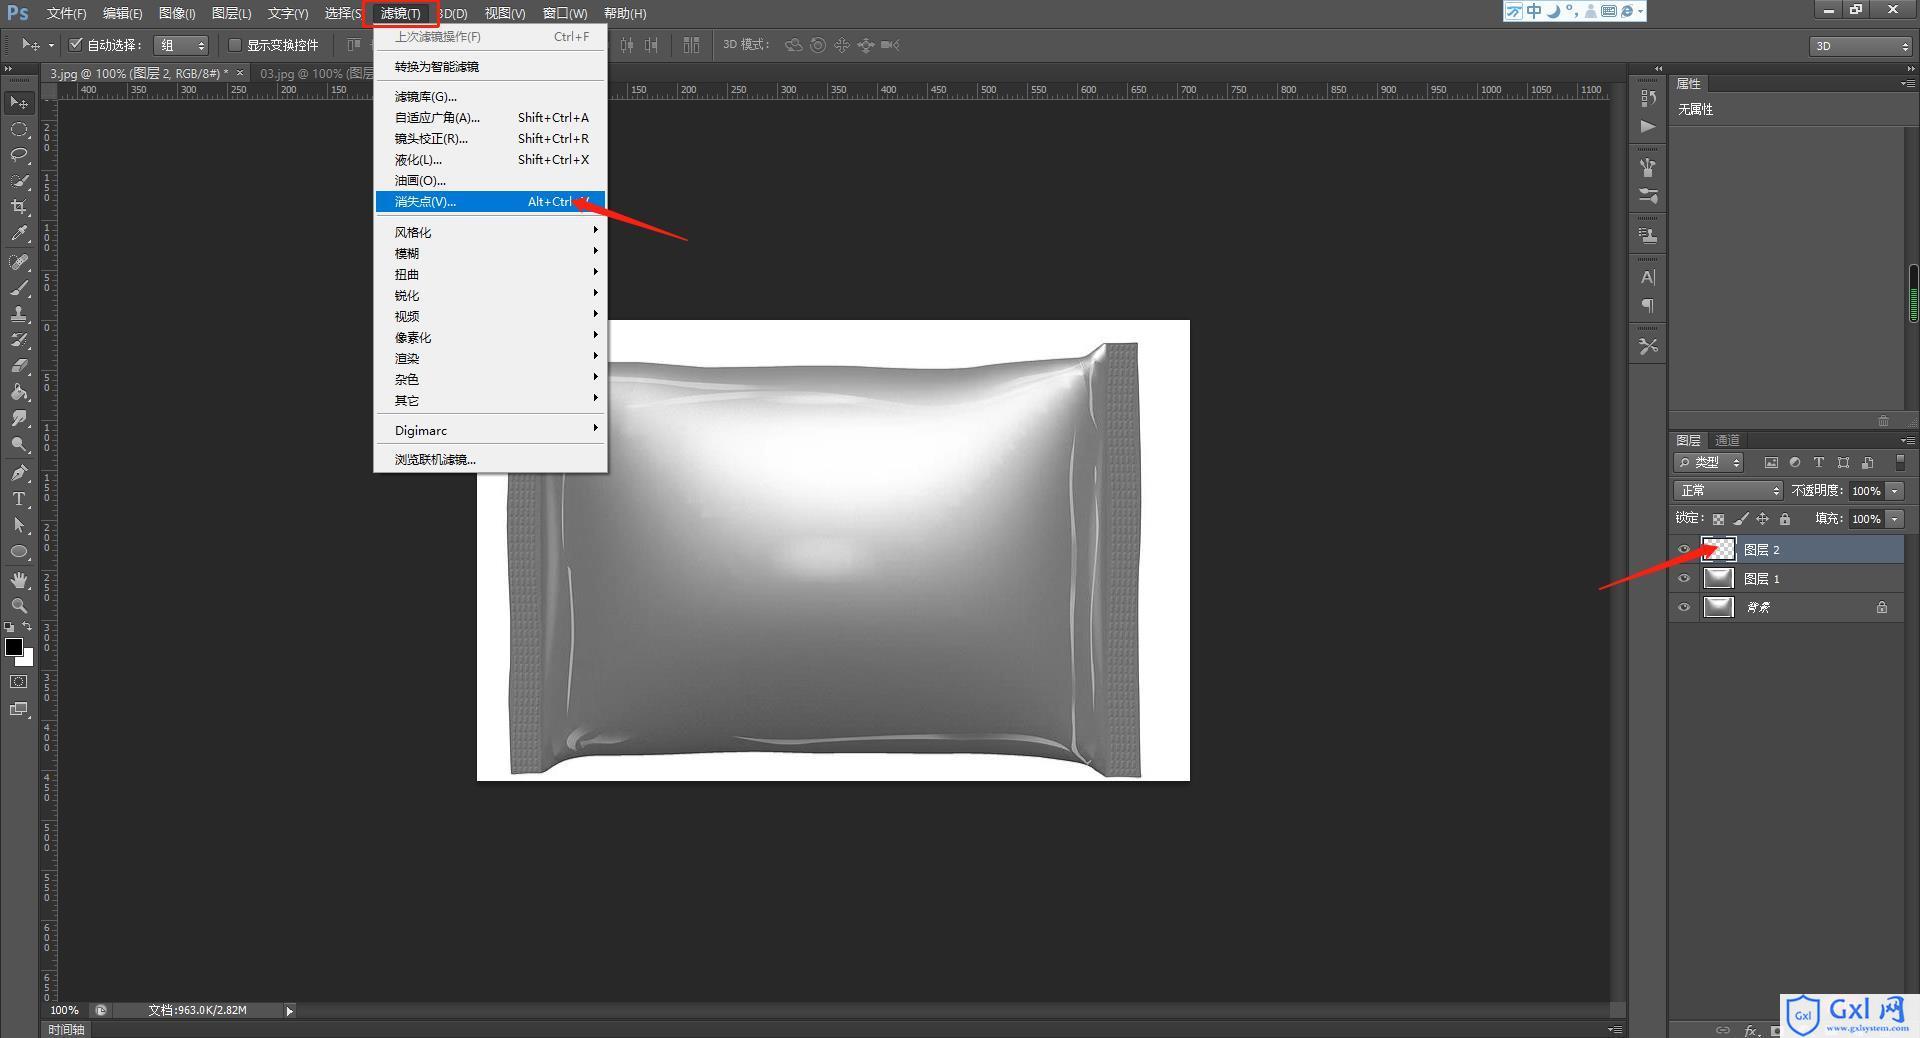This screenshot has height=1038, width=1920.
Task: Choose 消失点(V)... in the filter menu
Action: [x=490, y=201]
